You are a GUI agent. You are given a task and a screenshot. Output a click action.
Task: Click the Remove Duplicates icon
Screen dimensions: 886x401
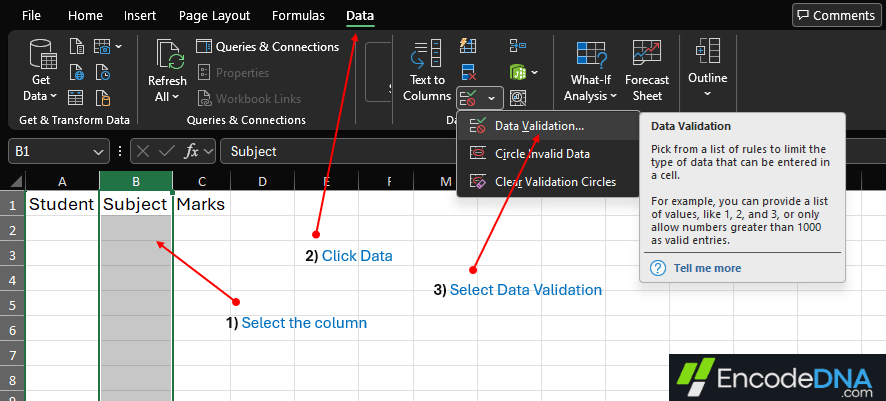[x=468, y=72]
